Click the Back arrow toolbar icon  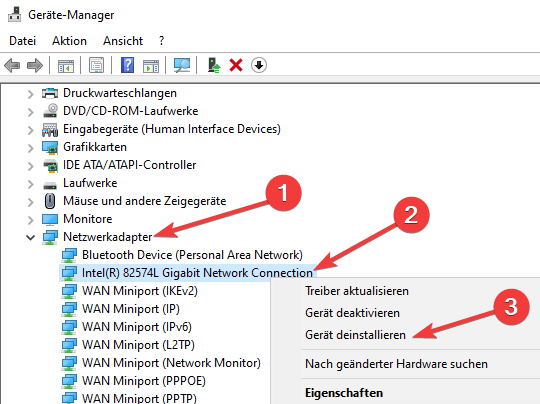coord(12,65)
